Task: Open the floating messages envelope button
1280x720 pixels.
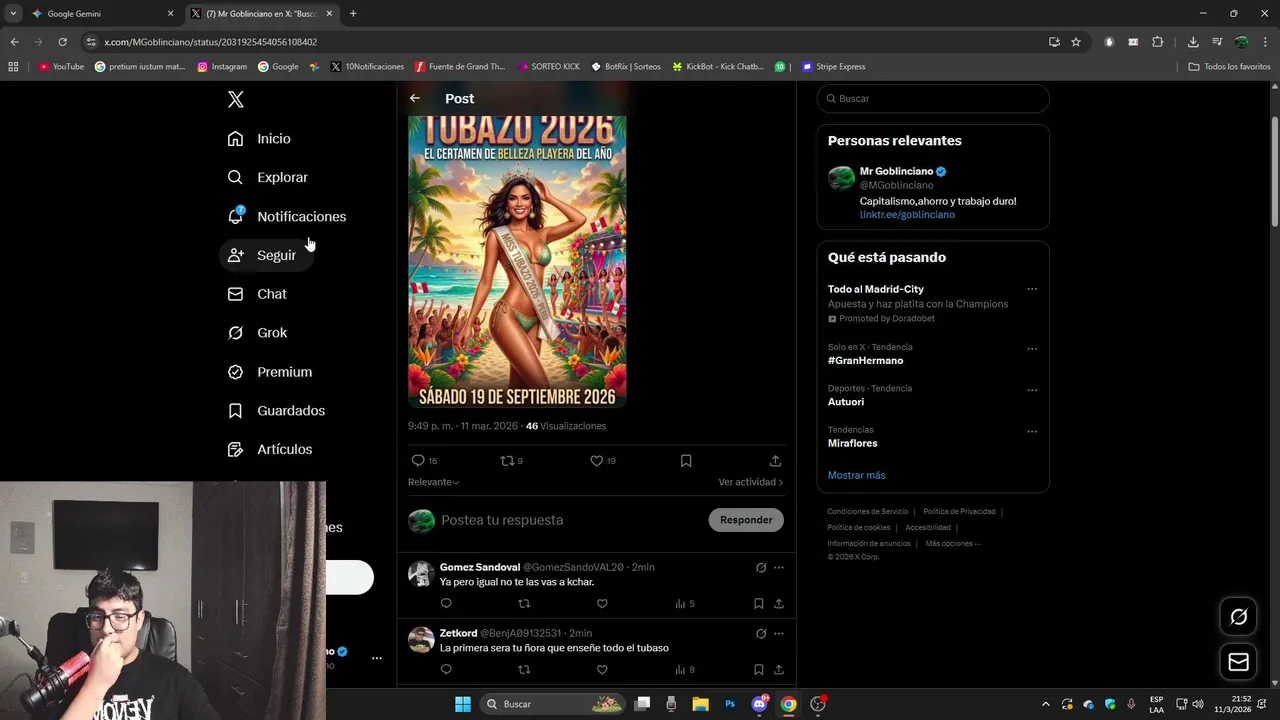Action: click(1238, 662)
